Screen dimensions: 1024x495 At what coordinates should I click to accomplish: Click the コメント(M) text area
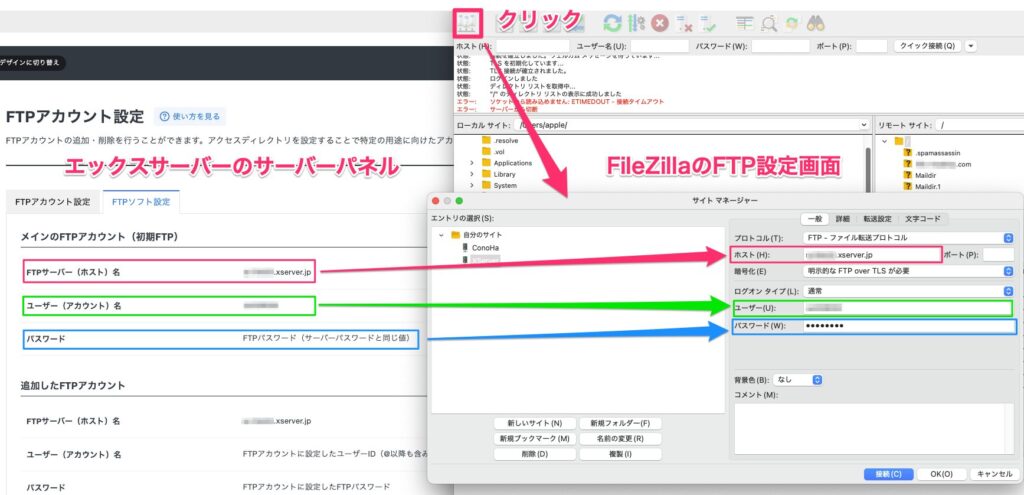tap(874, 428)
